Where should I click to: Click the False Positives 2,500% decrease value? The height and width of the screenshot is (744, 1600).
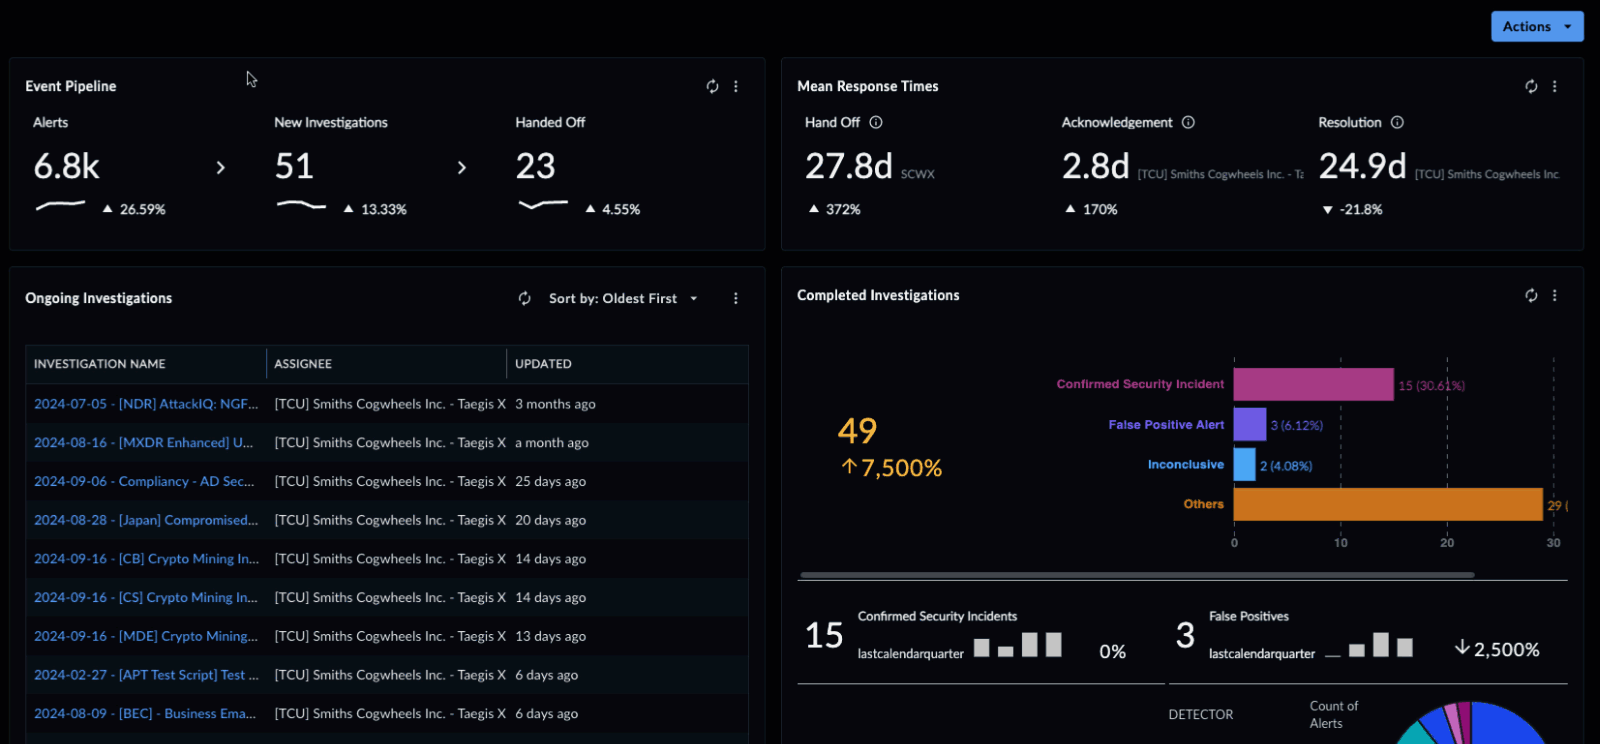(x=1497, y=649)
